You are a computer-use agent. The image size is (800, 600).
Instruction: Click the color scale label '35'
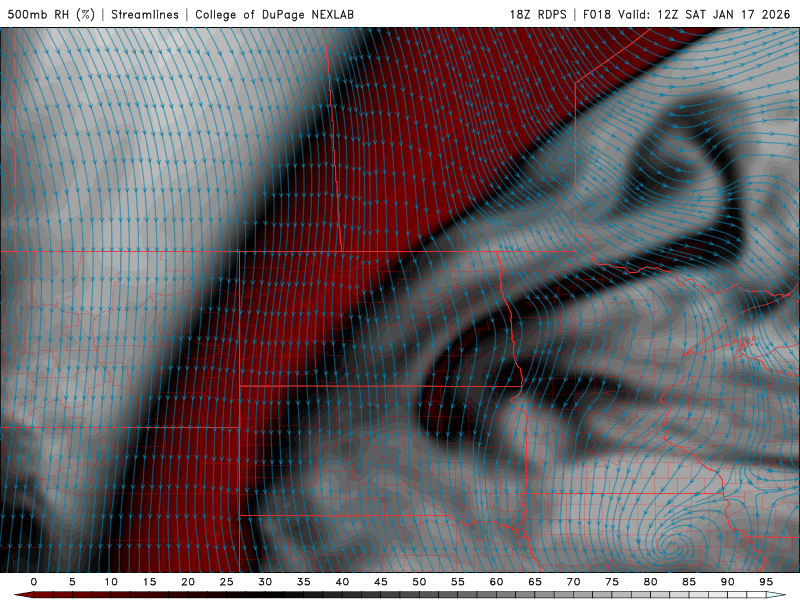(304, 582)
